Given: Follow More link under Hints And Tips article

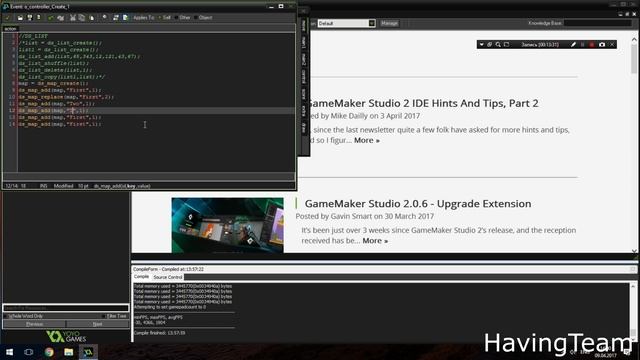Looking at the screenshot, I should point(367,140).
